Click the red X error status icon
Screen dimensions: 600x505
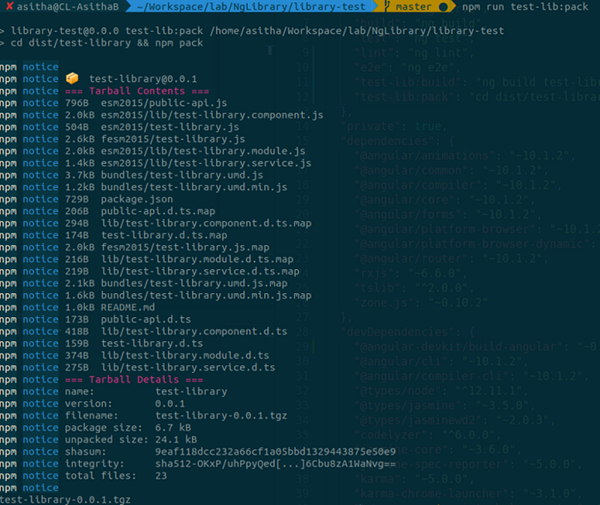click(10, 6)
